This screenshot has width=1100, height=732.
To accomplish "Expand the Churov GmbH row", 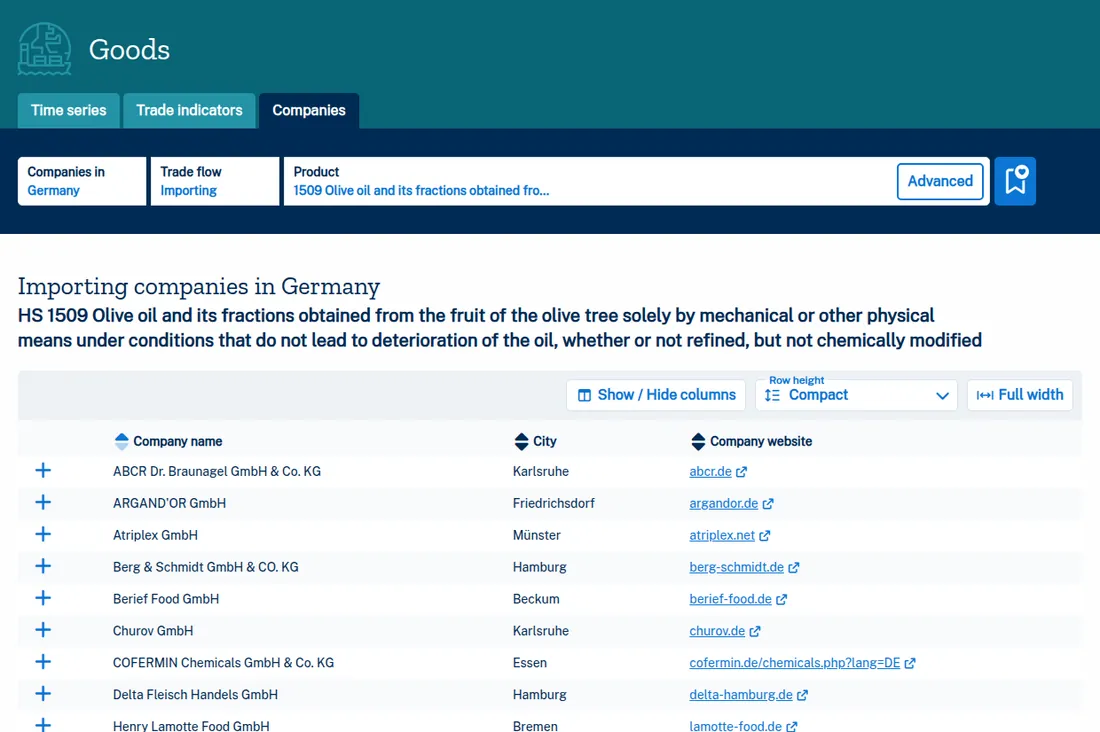I will point(43,630).
